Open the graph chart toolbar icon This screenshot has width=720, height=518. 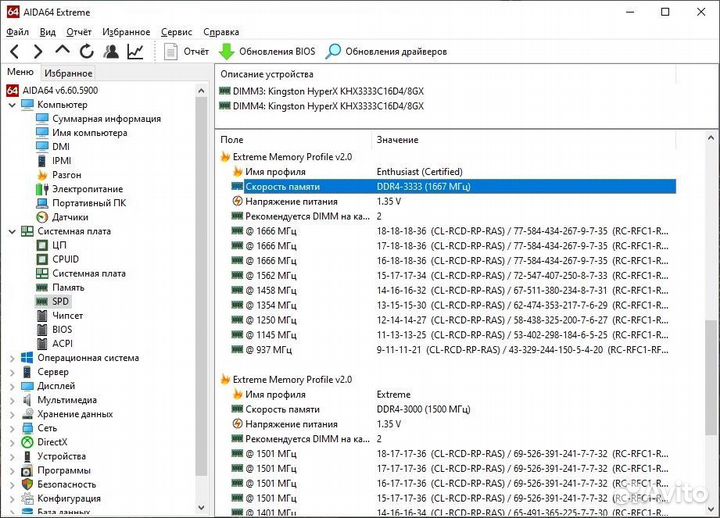(135, 51)
